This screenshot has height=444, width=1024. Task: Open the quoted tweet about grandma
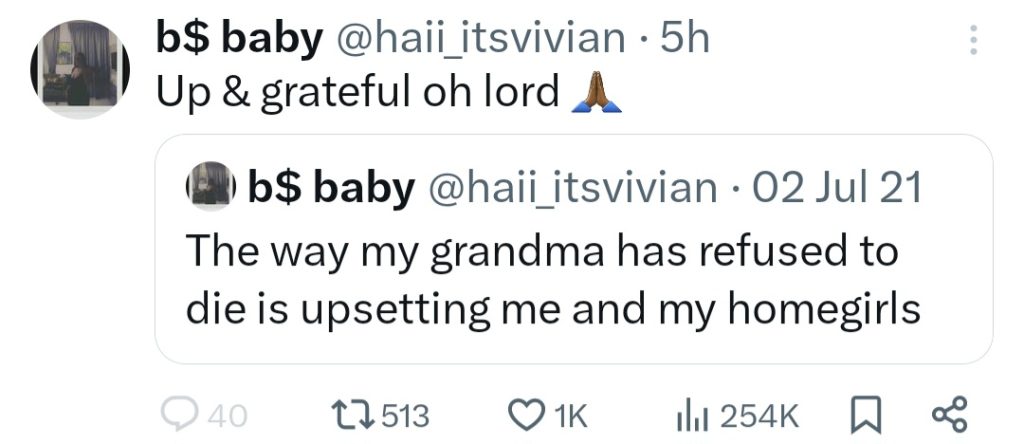coord(552,281)
